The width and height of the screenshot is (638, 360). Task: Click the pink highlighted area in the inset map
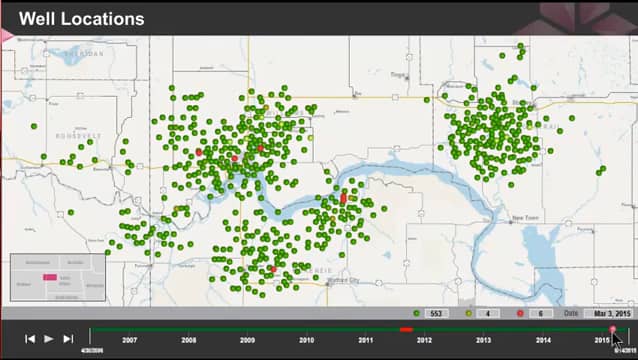(50, 277)
